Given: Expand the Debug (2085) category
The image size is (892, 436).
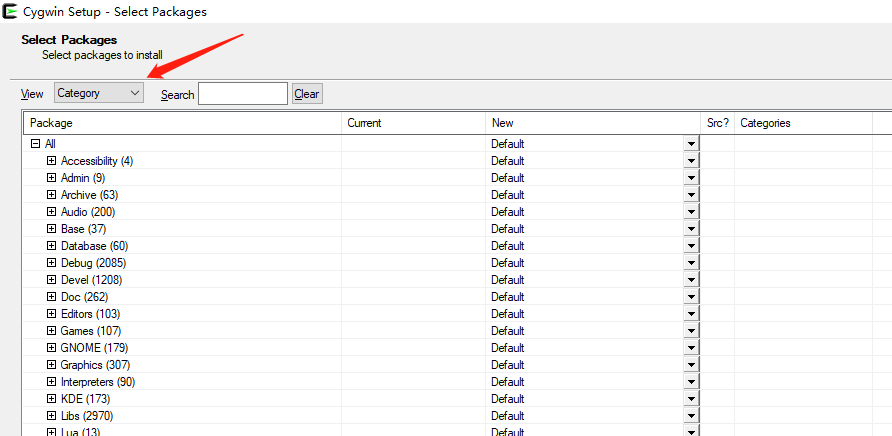Looking at the screenshot, I should (x=52, y=263).
